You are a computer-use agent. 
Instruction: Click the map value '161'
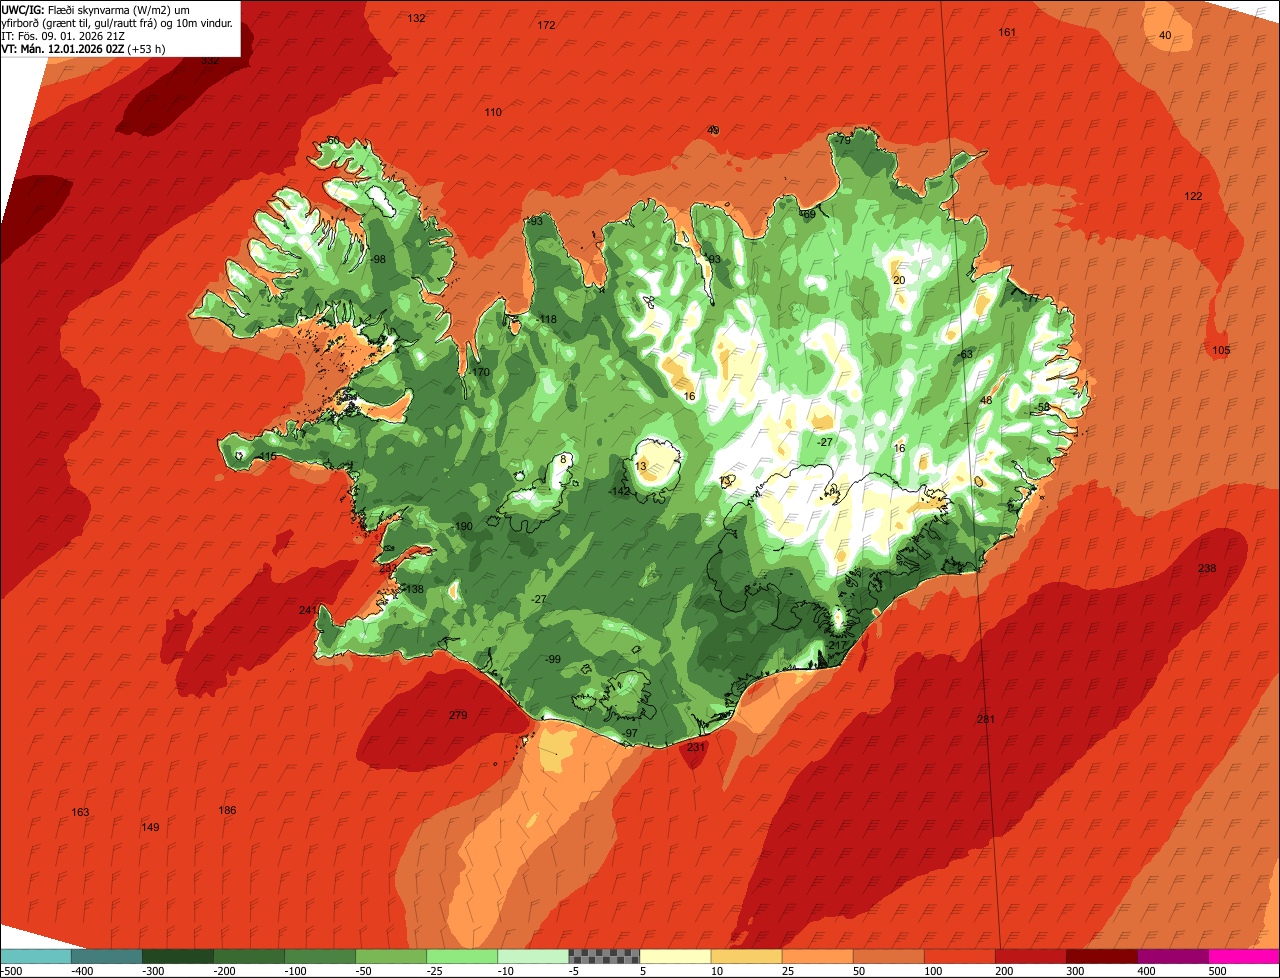[x=1007, y=32]
